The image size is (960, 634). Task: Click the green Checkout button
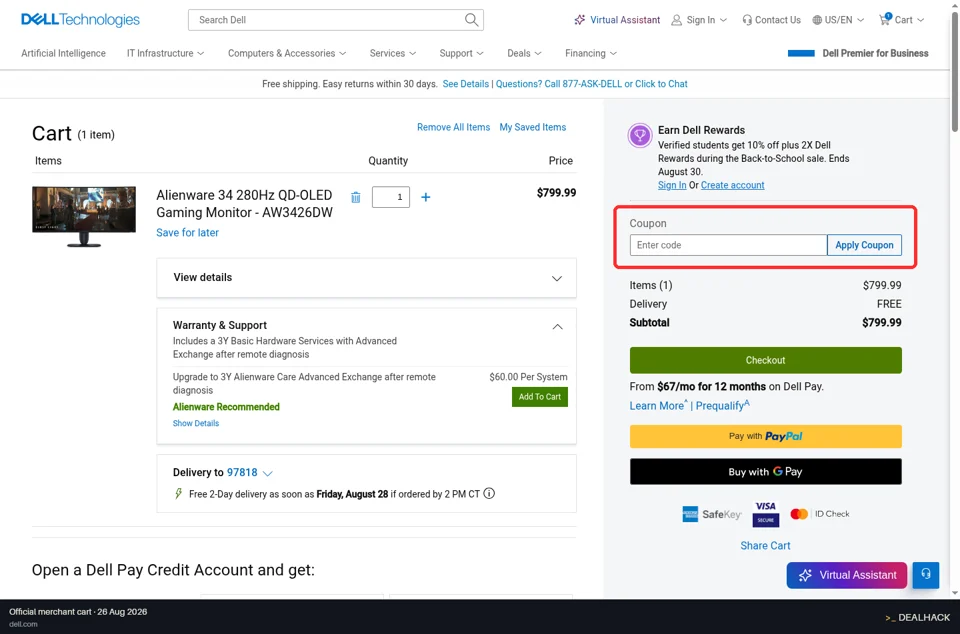point(765,360)
